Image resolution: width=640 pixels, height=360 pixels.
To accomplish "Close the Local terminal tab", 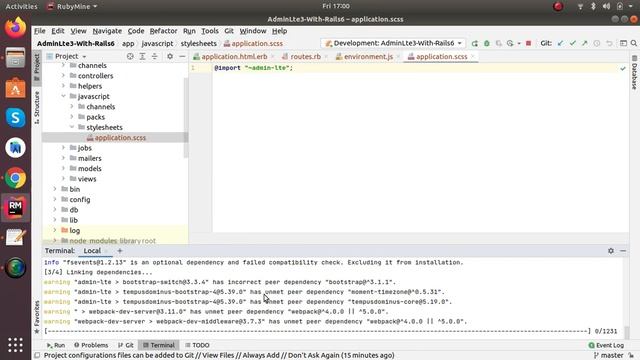I will click(x=107, y=251).
